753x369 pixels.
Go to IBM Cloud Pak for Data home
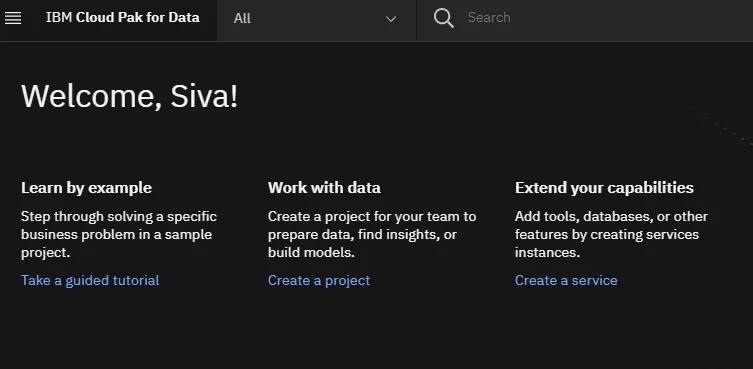tap(122, 18)
